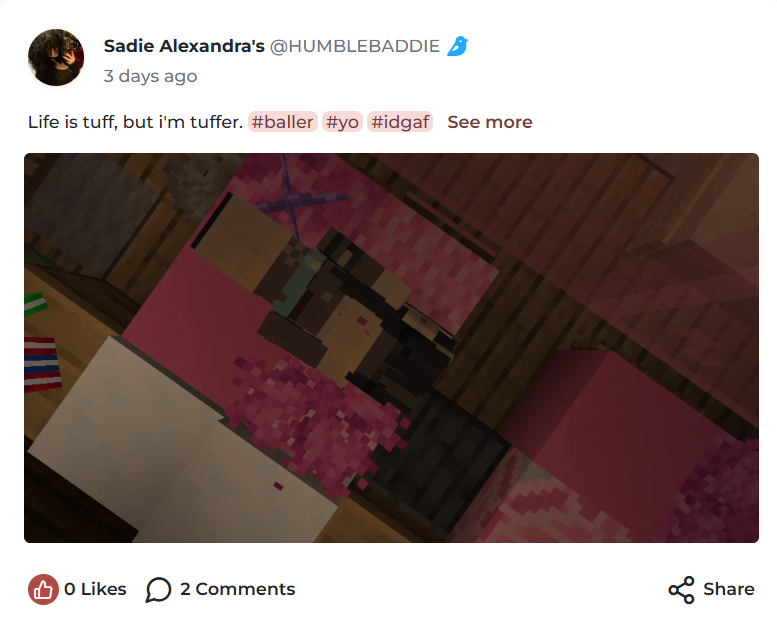Click the share network icon
Screen dimensions: 777x627
point(681,589)
